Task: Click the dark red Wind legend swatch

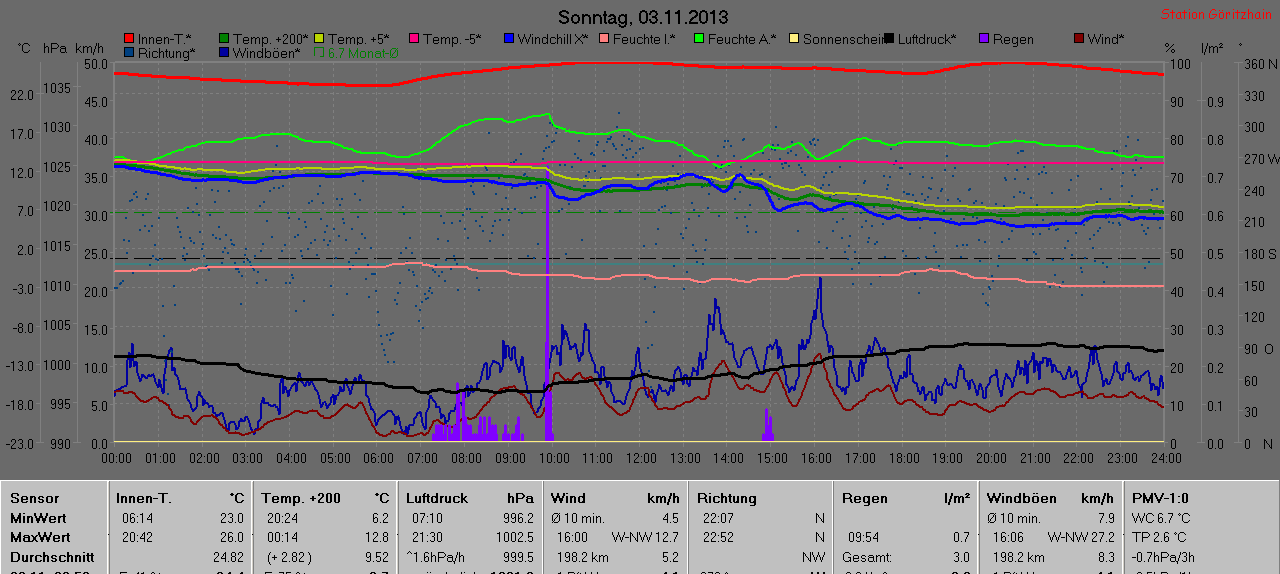Action: (1078, 38)
